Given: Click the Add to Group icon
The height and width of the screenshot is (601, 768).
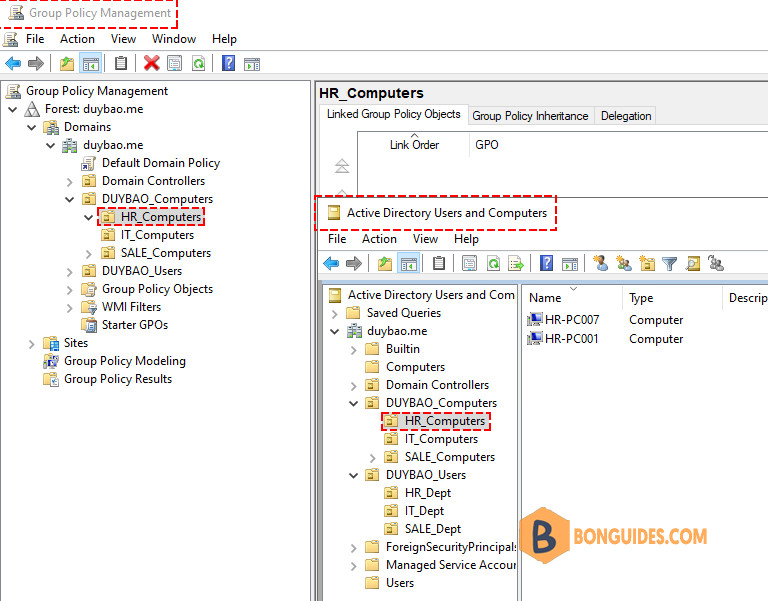Looking at the screenshot, I should tap(716, 264).
